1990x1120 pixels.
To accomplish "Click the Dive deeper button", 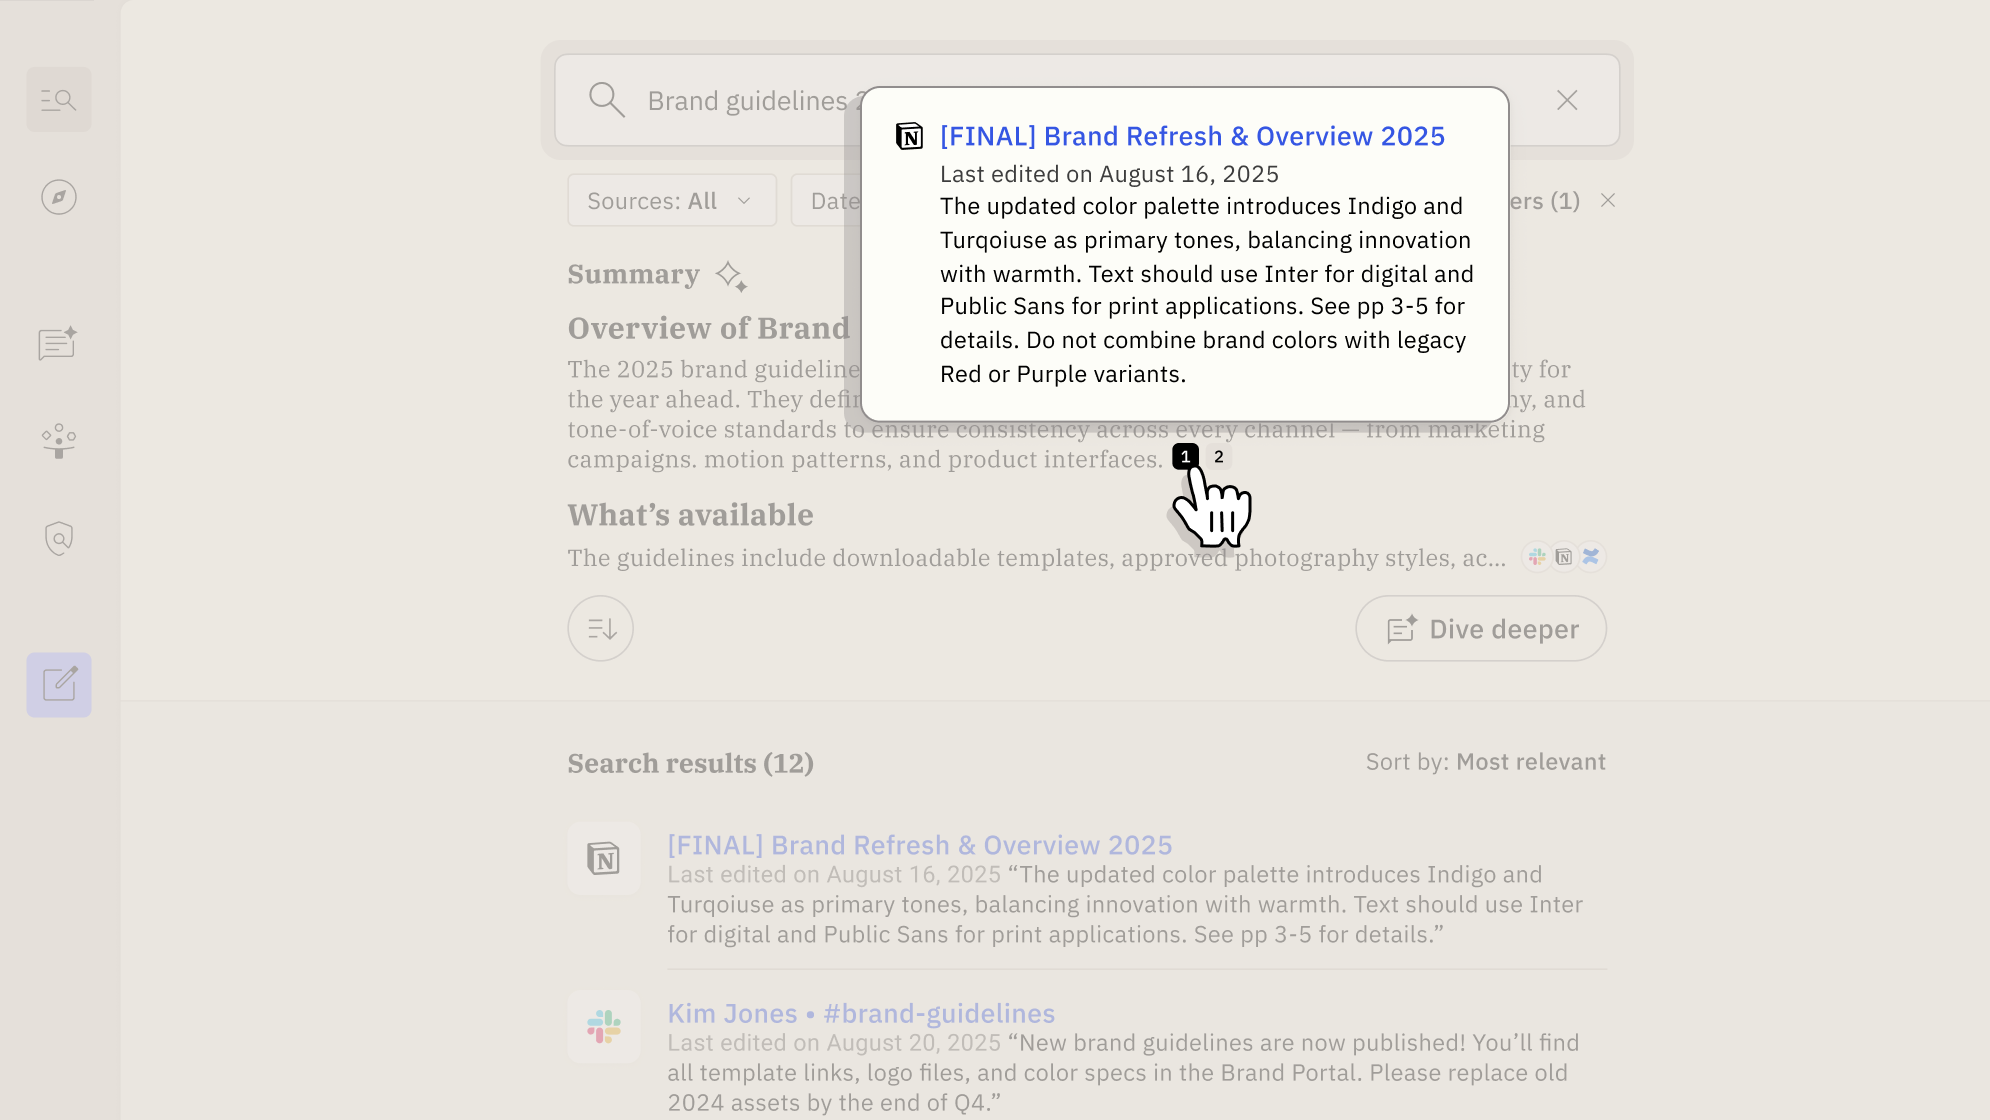I will pyautogui.click(x=1481, y=628).
